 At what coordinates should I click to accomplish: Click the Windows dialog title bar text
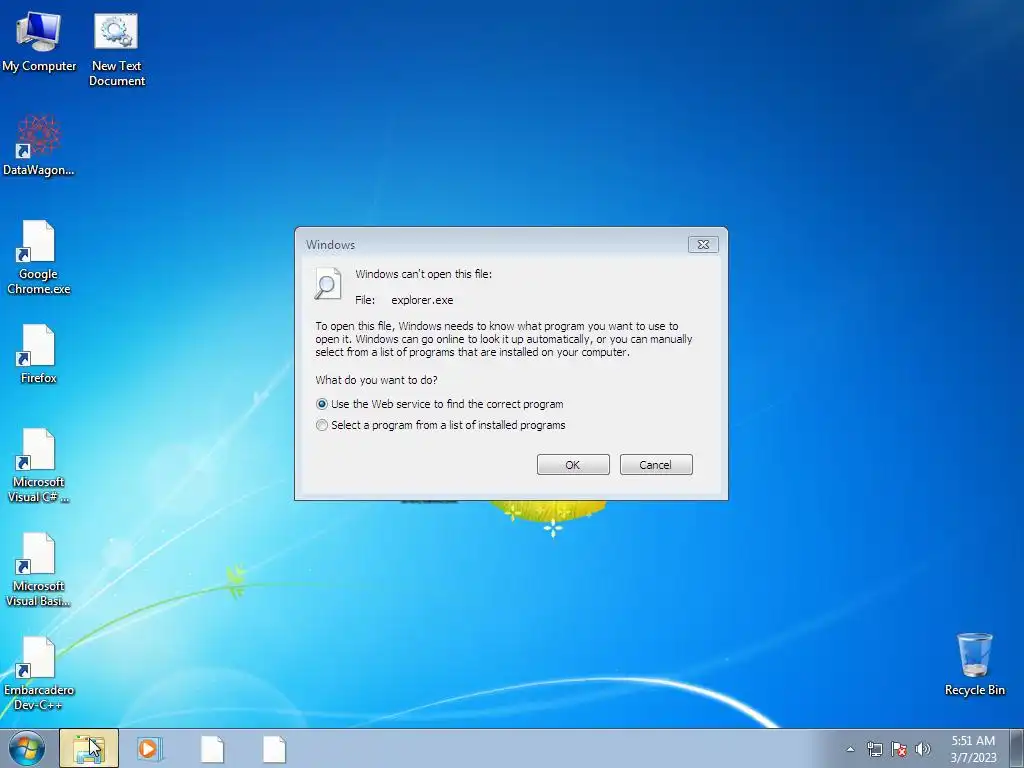coord(330,245)
